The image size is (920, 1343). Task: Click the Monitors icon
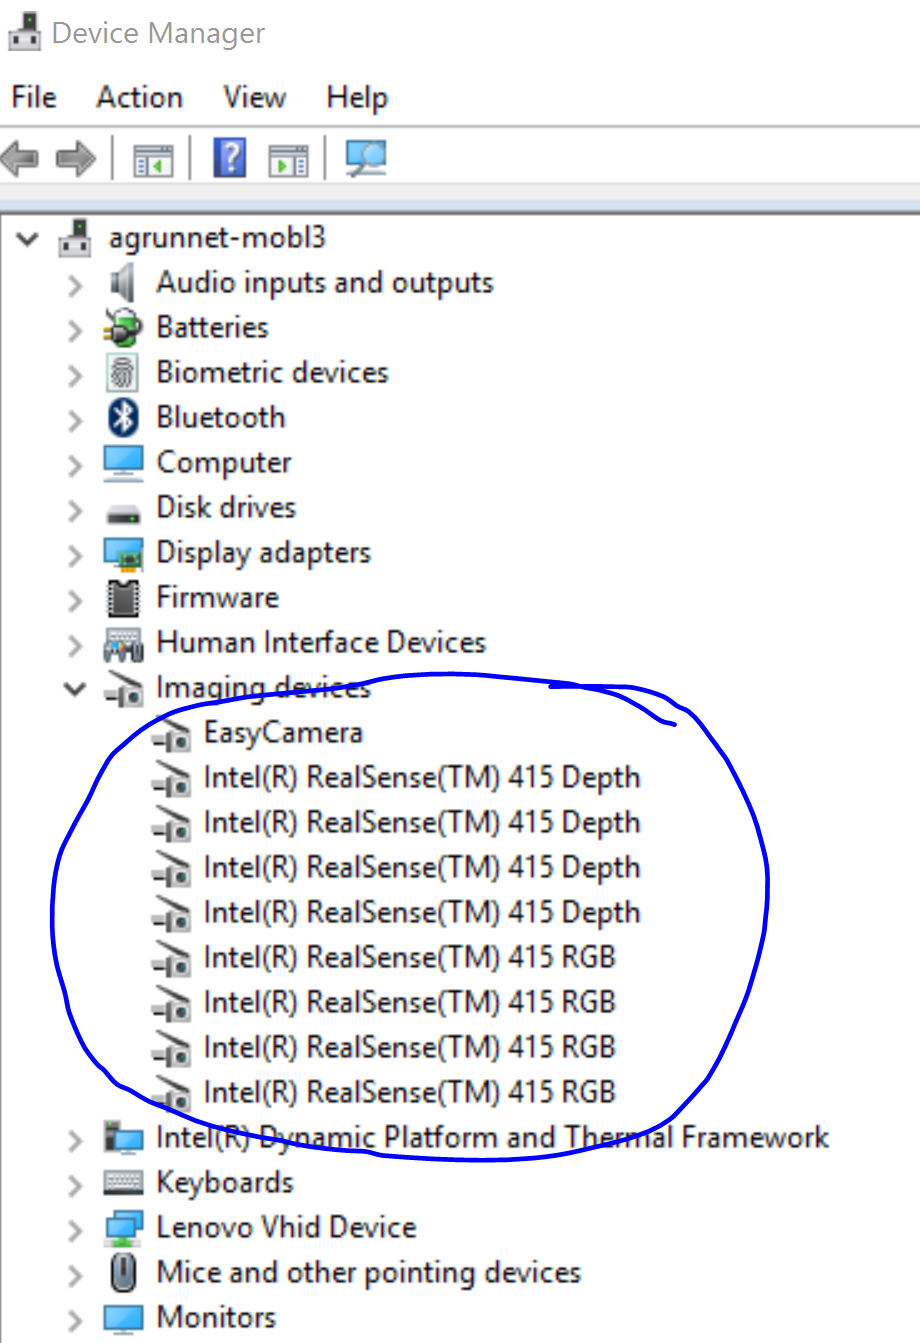tap(123, 1318)
